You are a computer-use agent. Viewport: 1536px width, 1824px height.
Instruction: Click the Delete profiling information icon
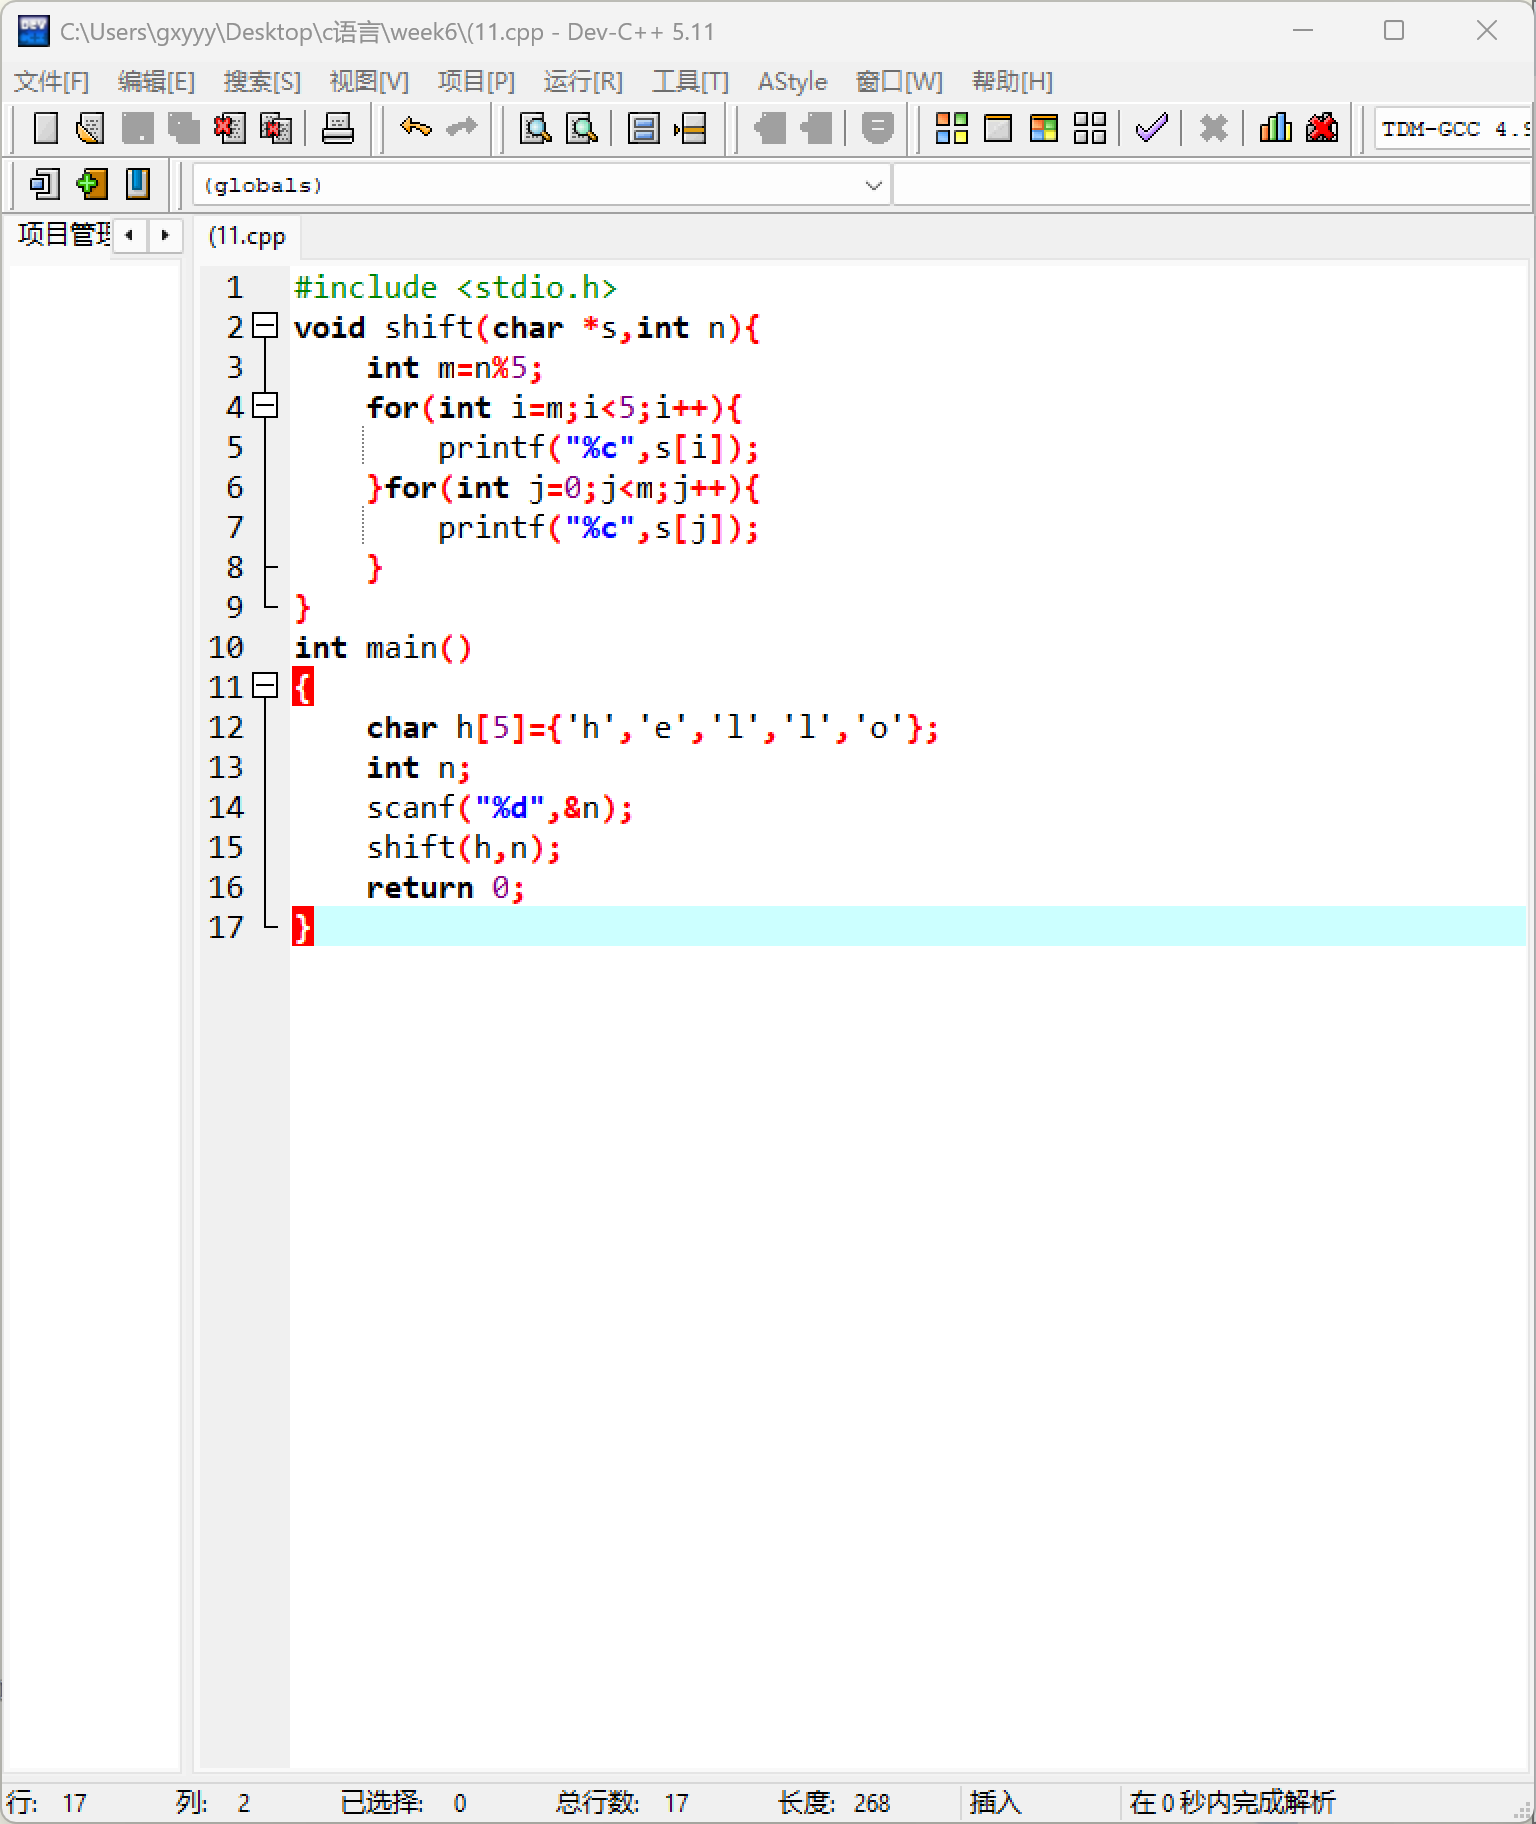1322,128
